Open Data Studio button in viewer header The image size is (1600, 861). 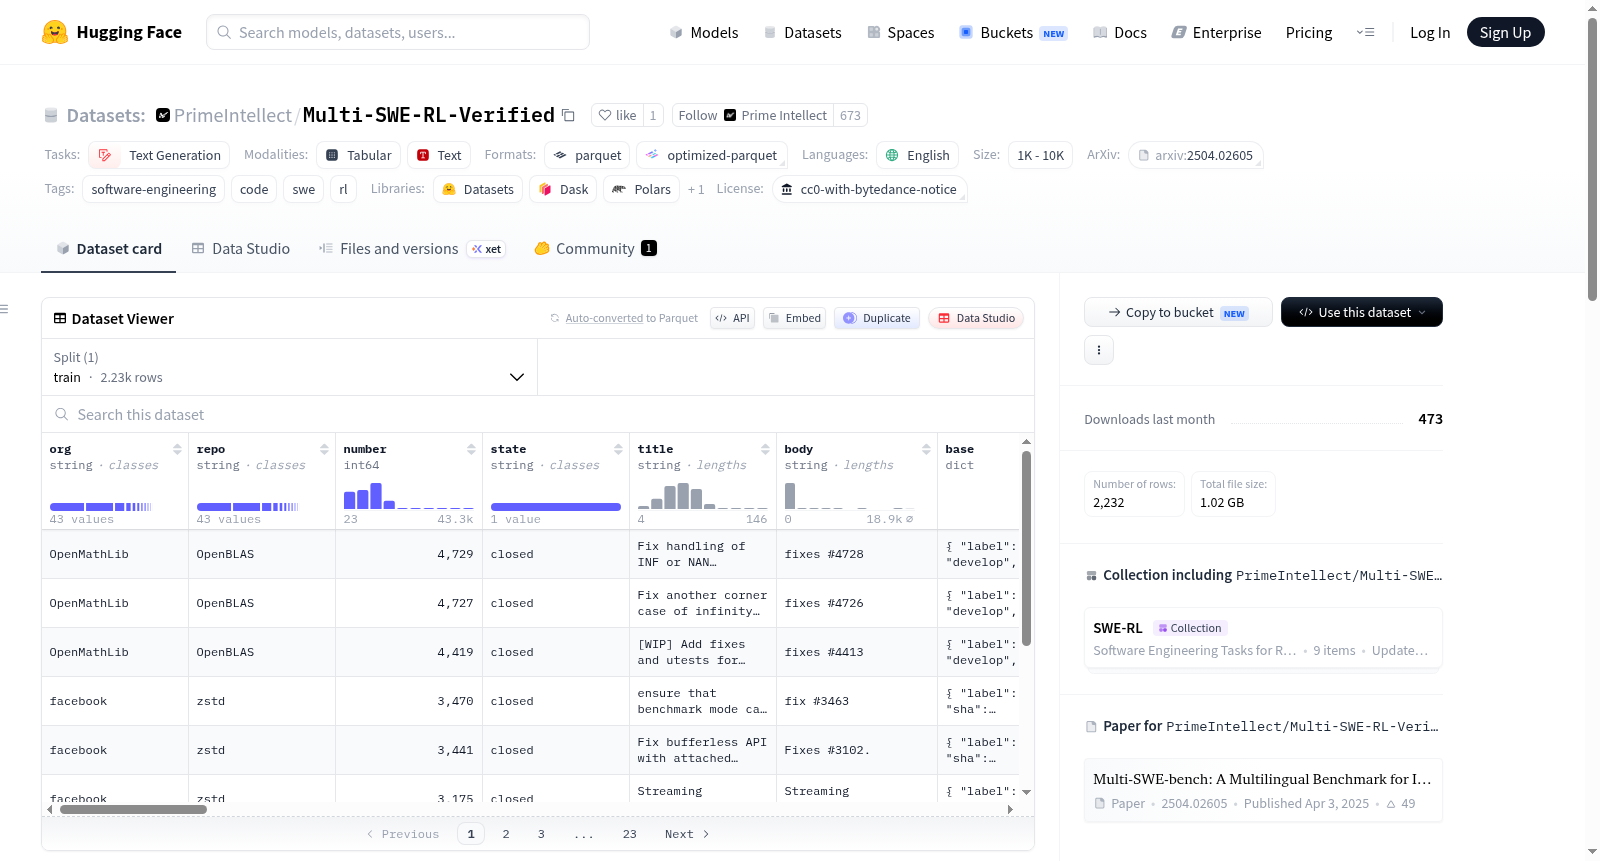pyautogui.click(x=976, y=318)
